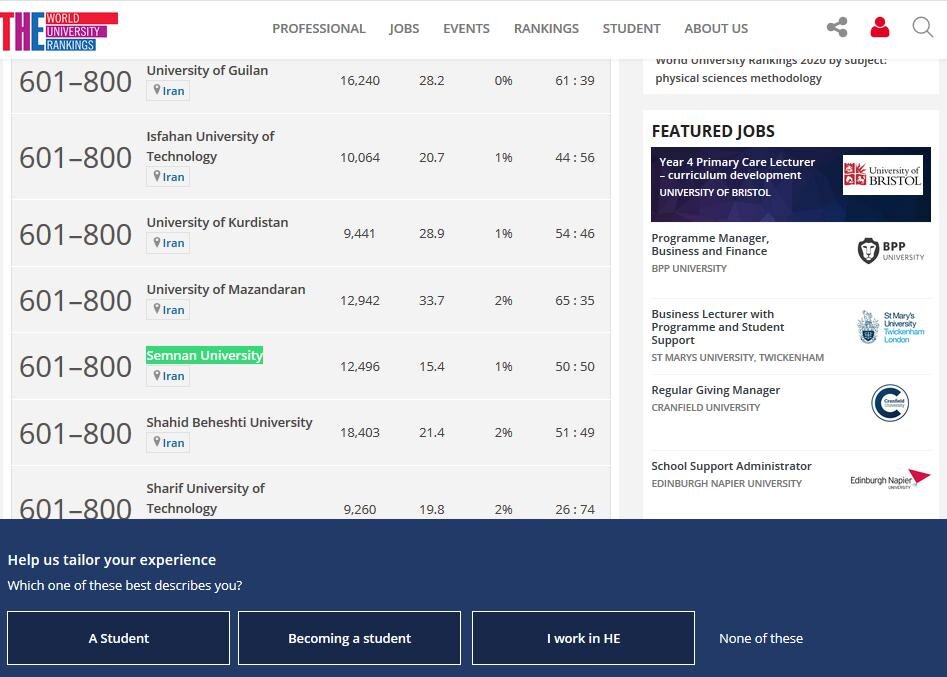Click rank 601–800 beside University of Kurdistan
This screenshot has height=677, width=947.
click(75, 234)
